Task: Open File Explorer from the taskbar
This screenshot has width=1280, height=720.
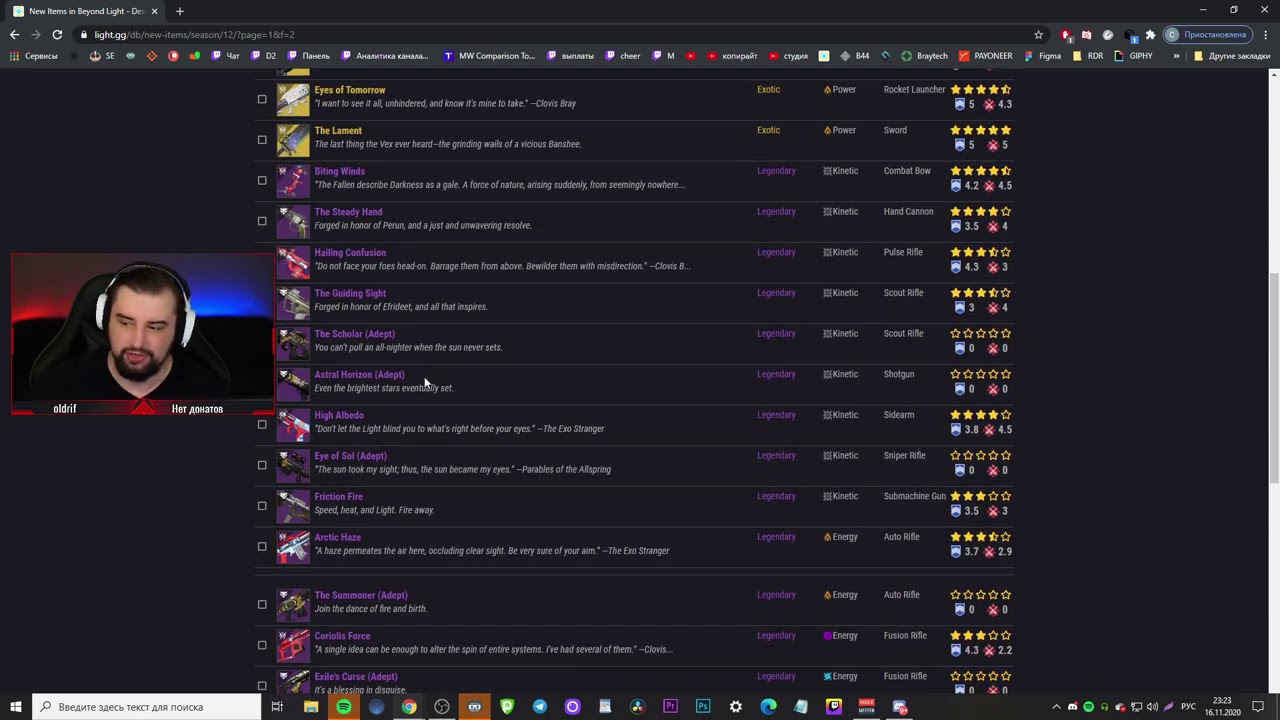Action: [x=311, y=707]
